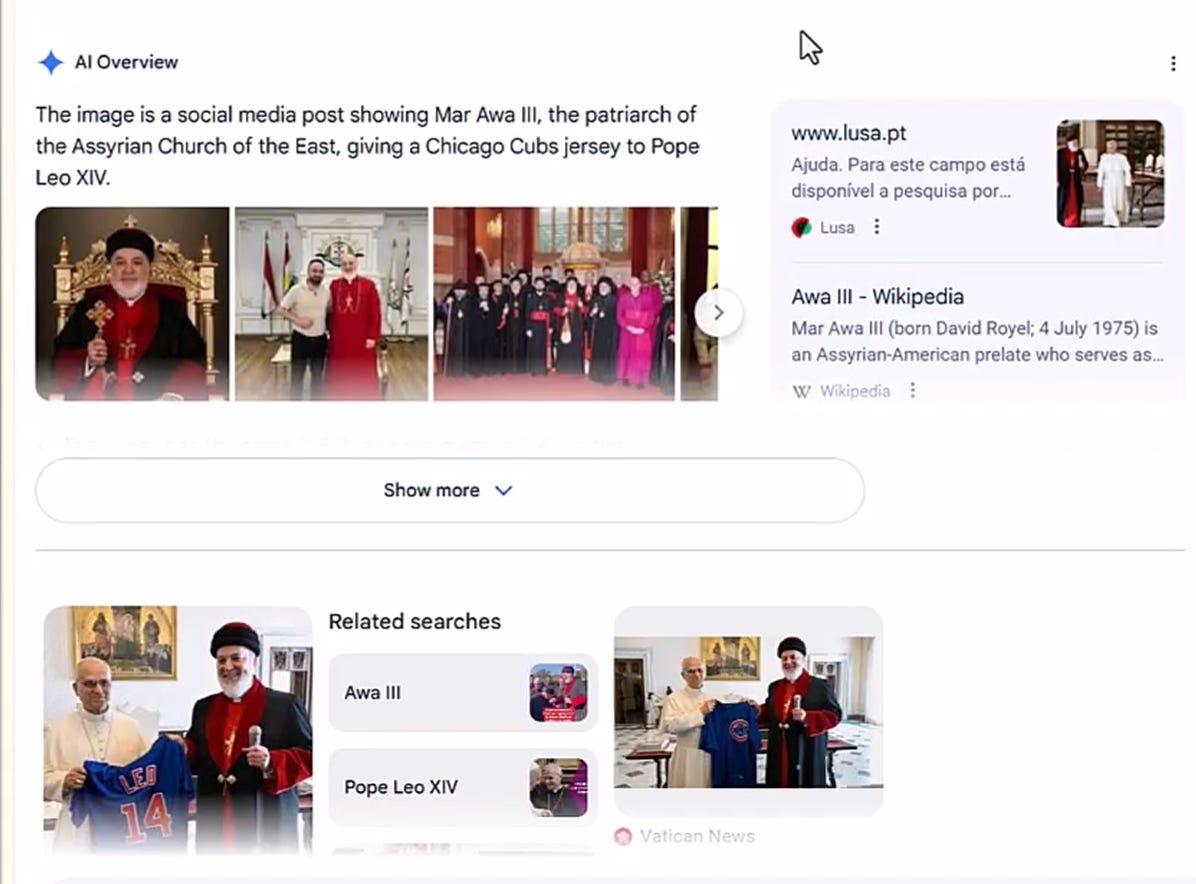Open the three-dot menu next to Lusa
1196x884 pixels.
876,227
